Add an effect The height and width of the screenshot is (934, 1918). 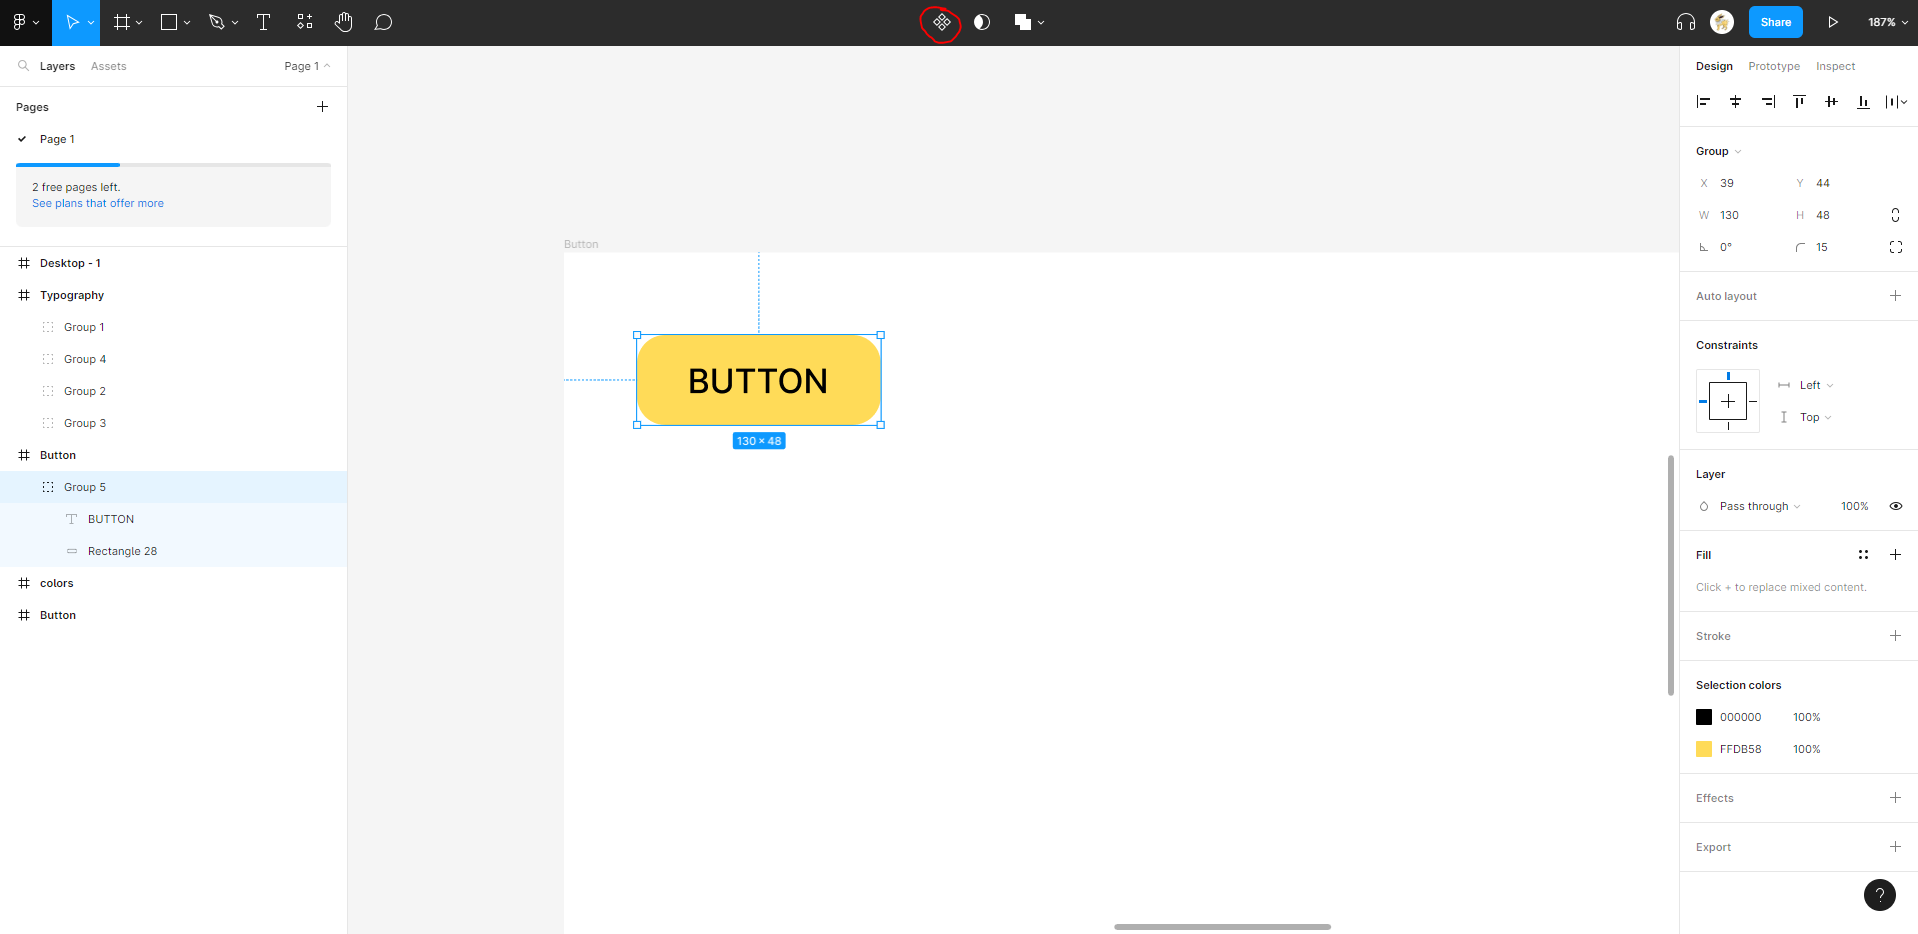pos(1895,798)
